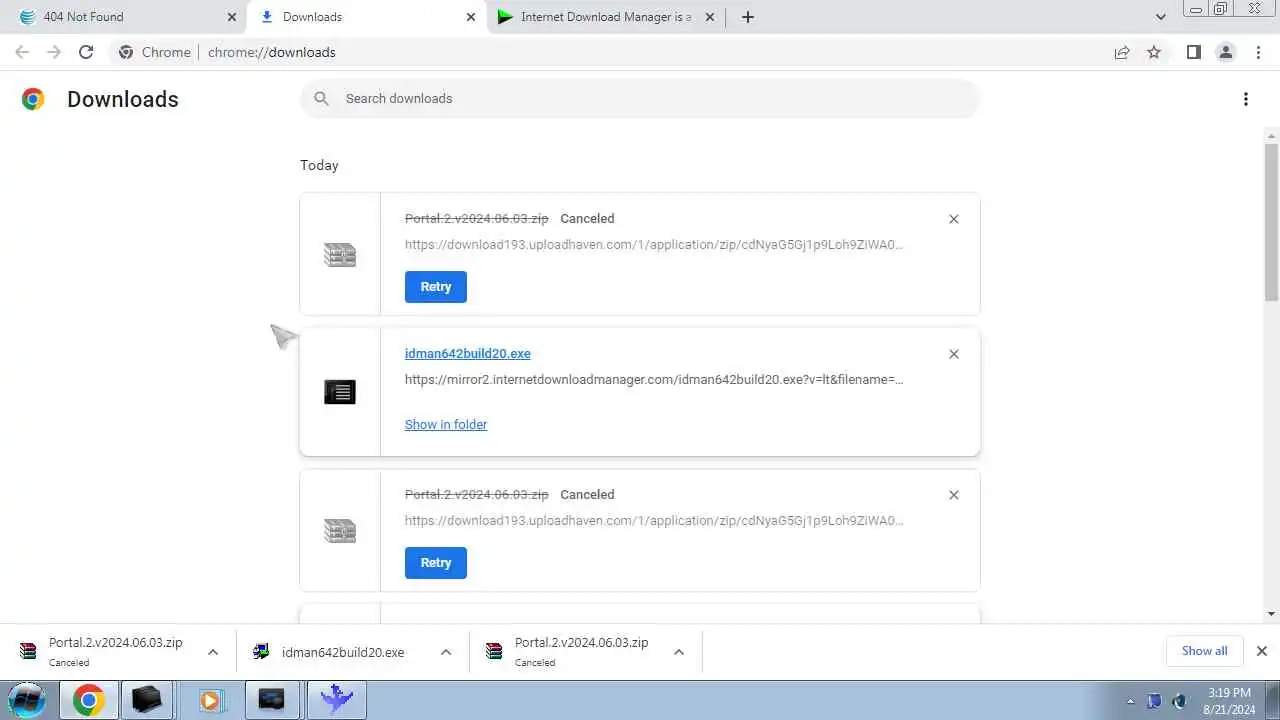Open the tab search chevron
This screenshot has height=720, width=1280.
click(x=1161, y=17)
